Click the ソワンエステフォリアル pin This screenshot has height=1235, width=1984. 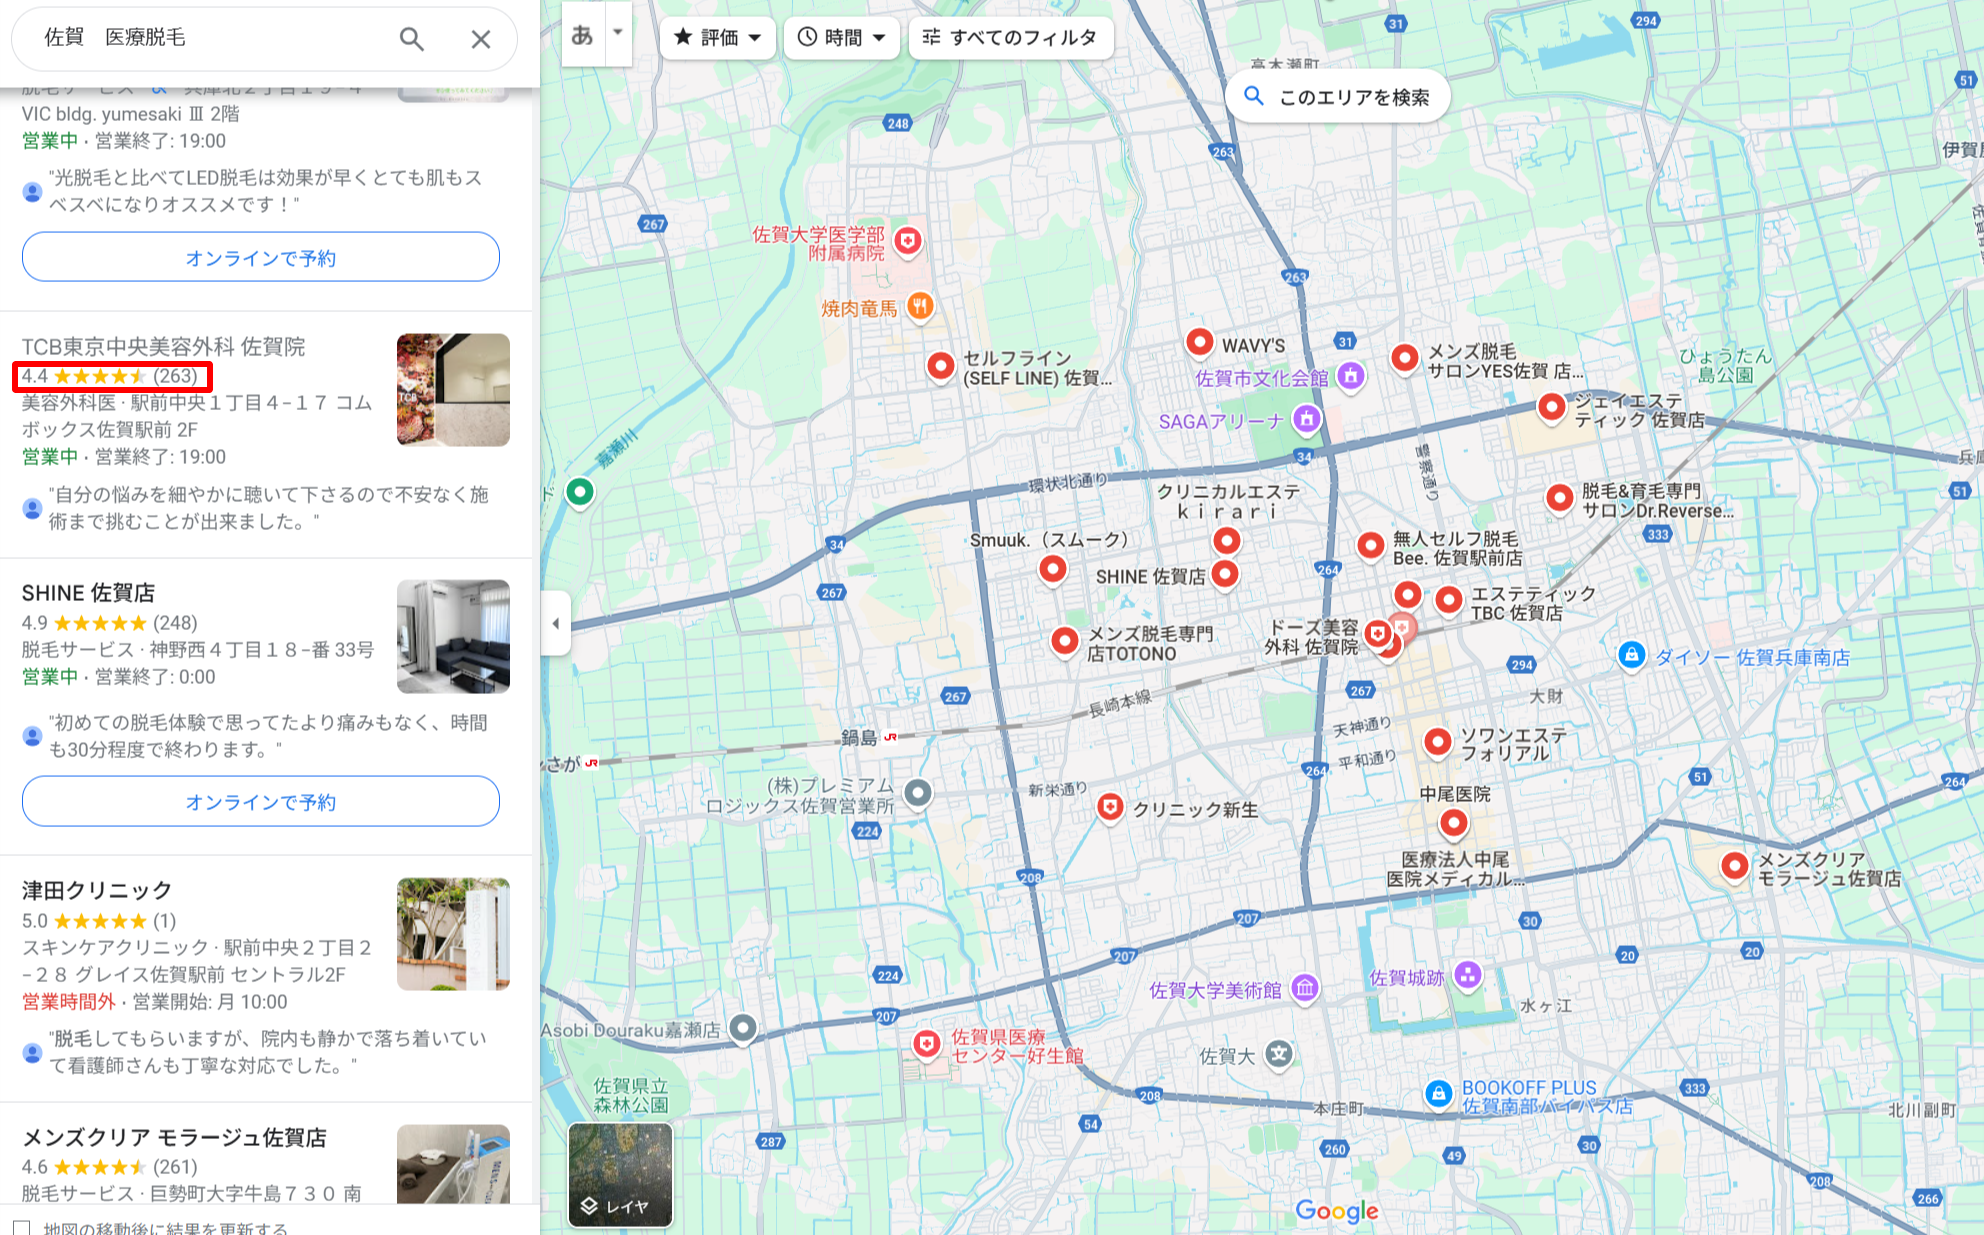(x=1437, y=742)
